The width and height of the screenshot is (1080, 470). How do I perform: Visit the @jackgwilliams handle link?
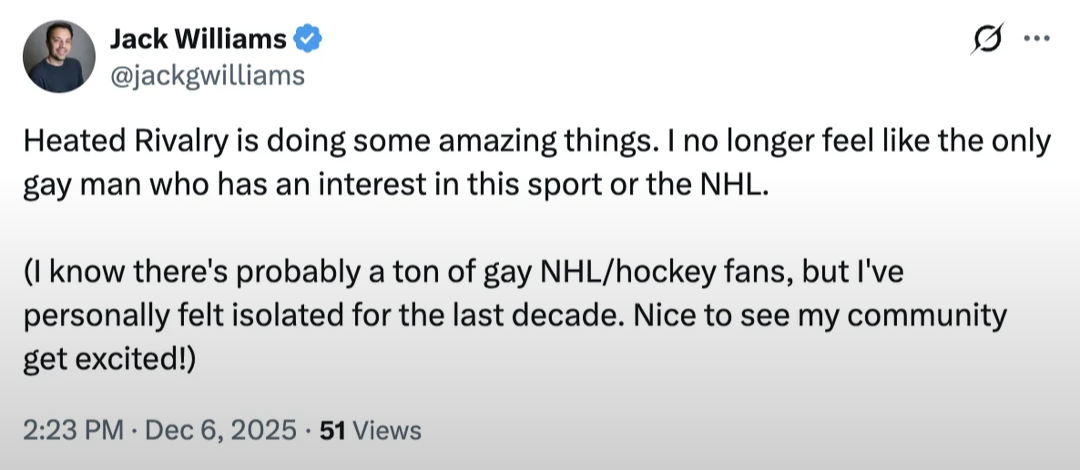click(207, 75)
